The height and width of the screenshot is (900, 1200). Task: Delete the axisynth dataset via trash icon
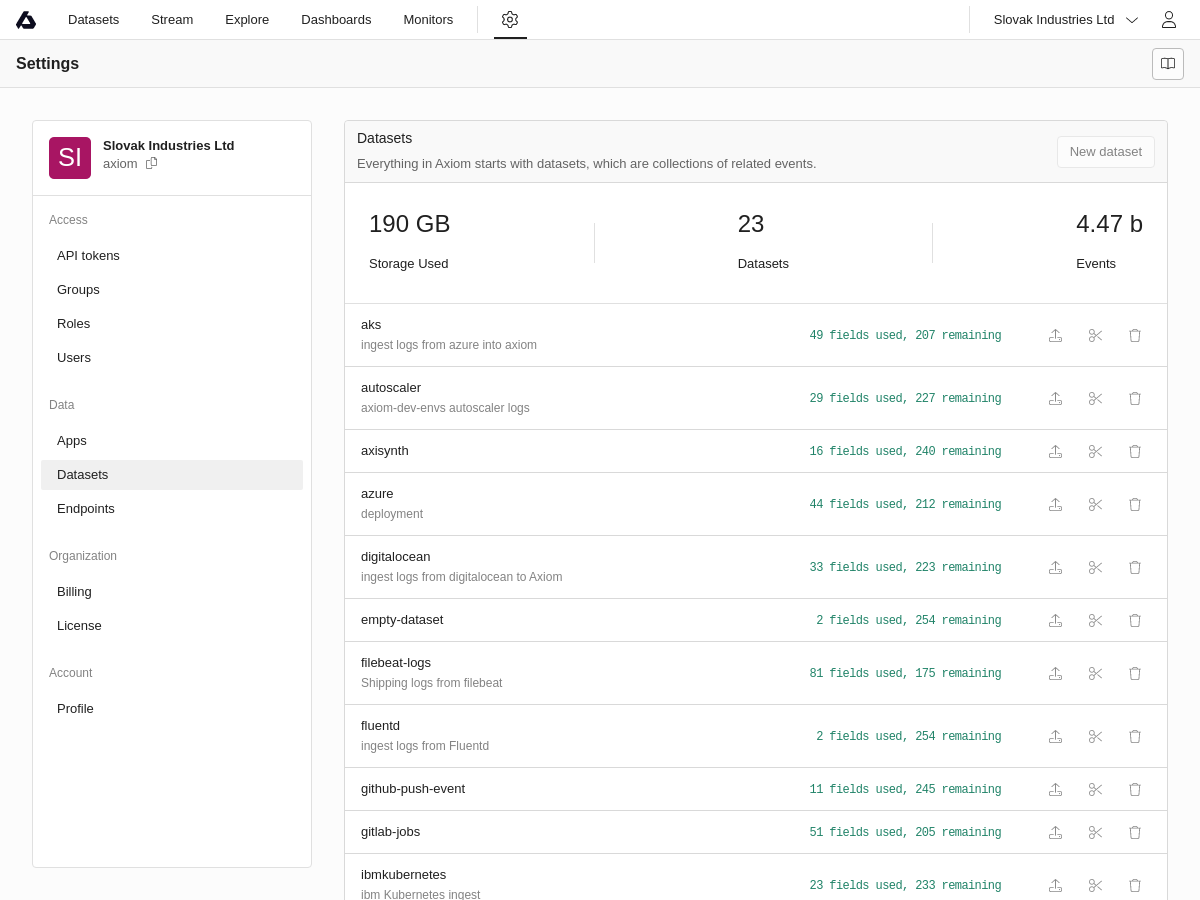(x=1135, y=452)
